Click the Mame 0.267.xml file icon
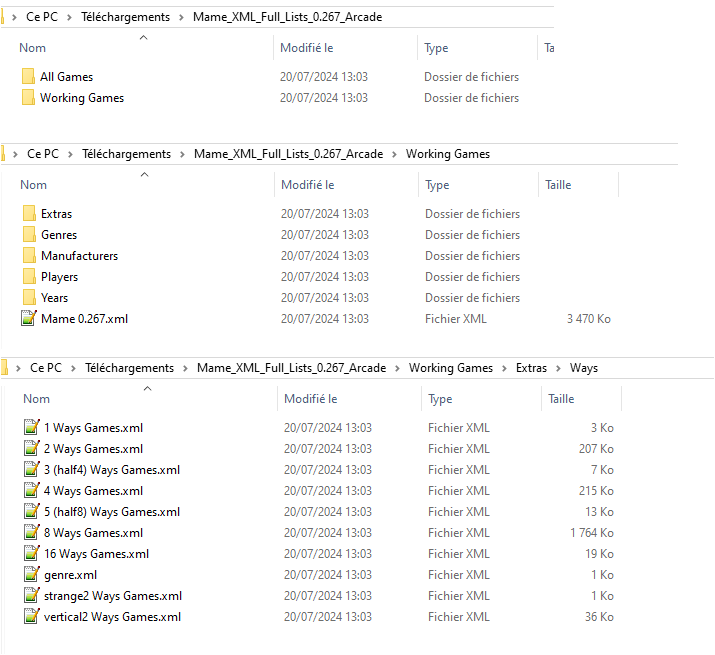Viewport: 715px width, 655px height. (29, 319)
